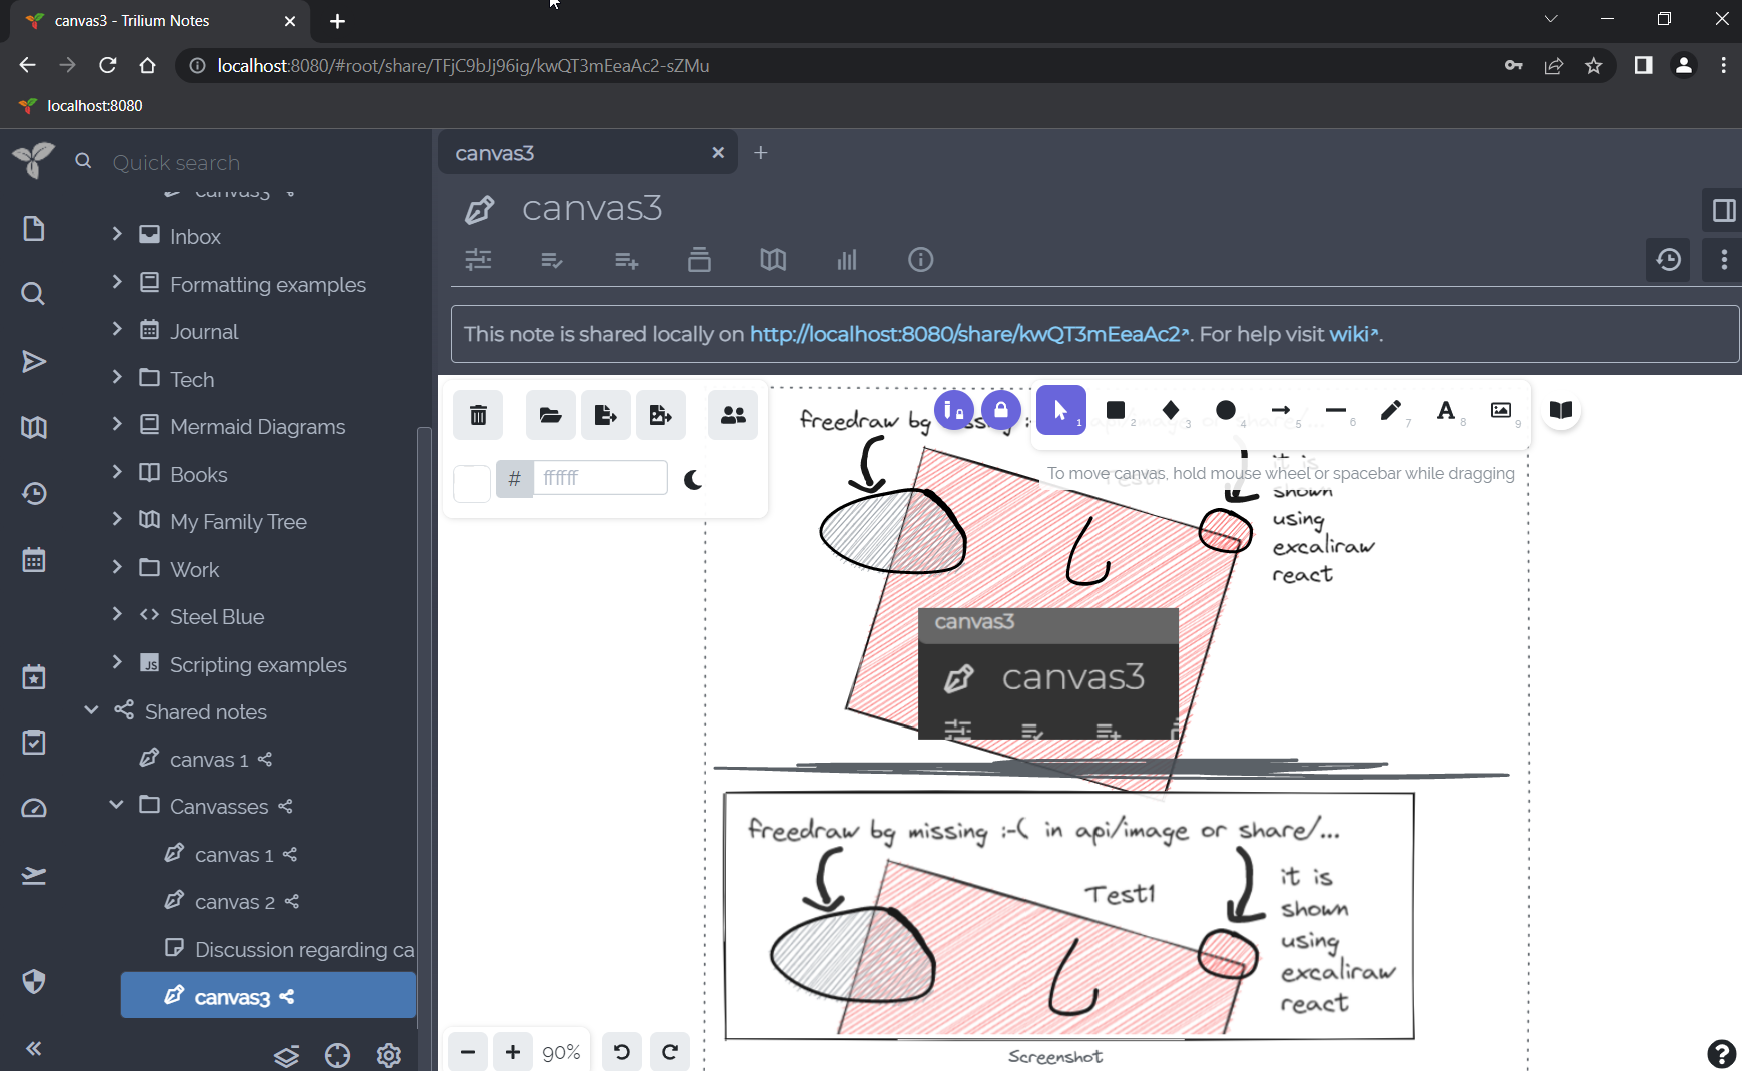Select the Rectangle tool

(1116, 410)
